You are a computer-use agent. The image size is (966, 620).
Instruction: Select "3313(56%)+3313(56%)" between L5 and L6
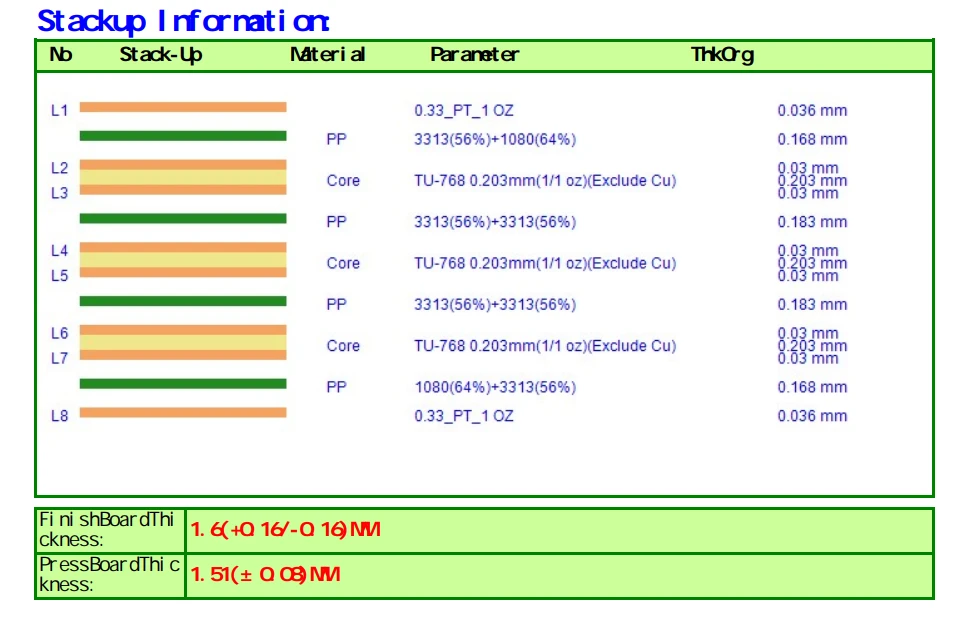(495, 304)
